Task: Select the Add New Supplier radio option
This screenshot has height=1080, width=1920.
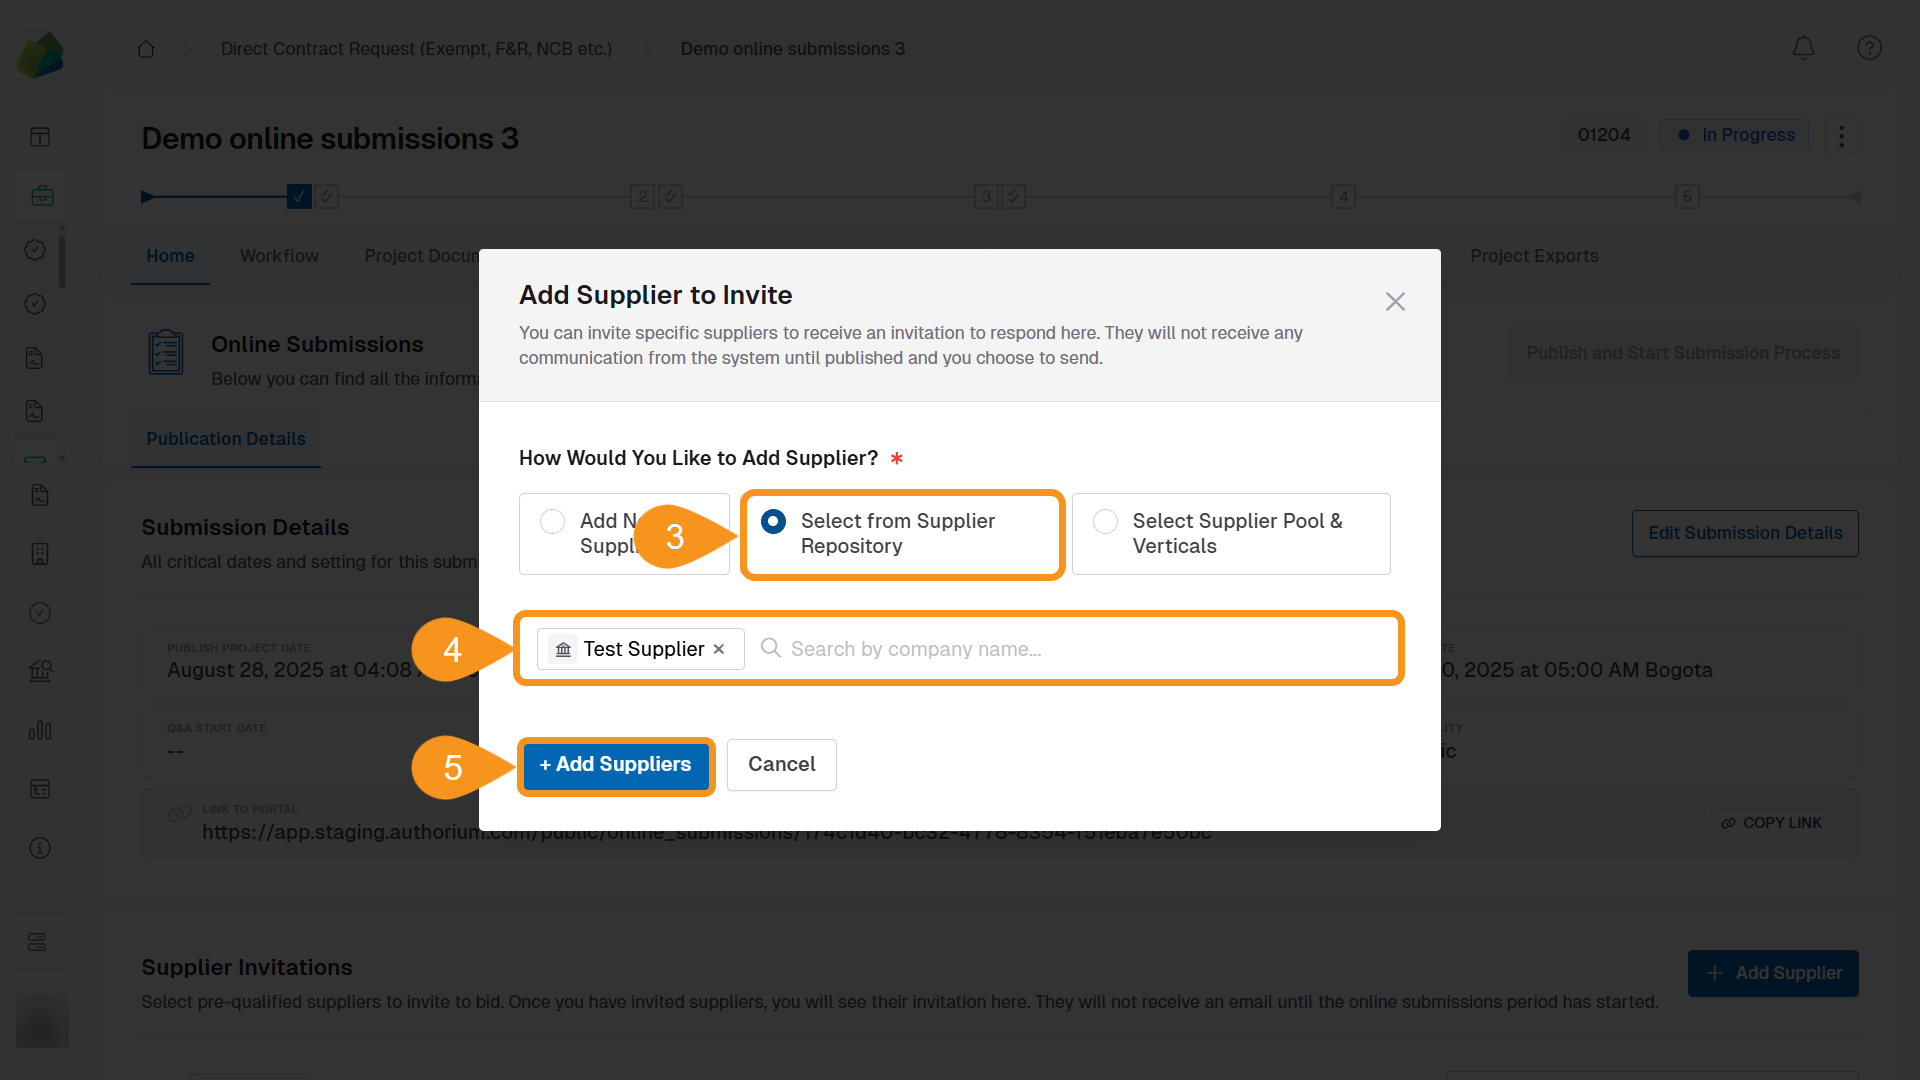Action: [x=552, y=522]
